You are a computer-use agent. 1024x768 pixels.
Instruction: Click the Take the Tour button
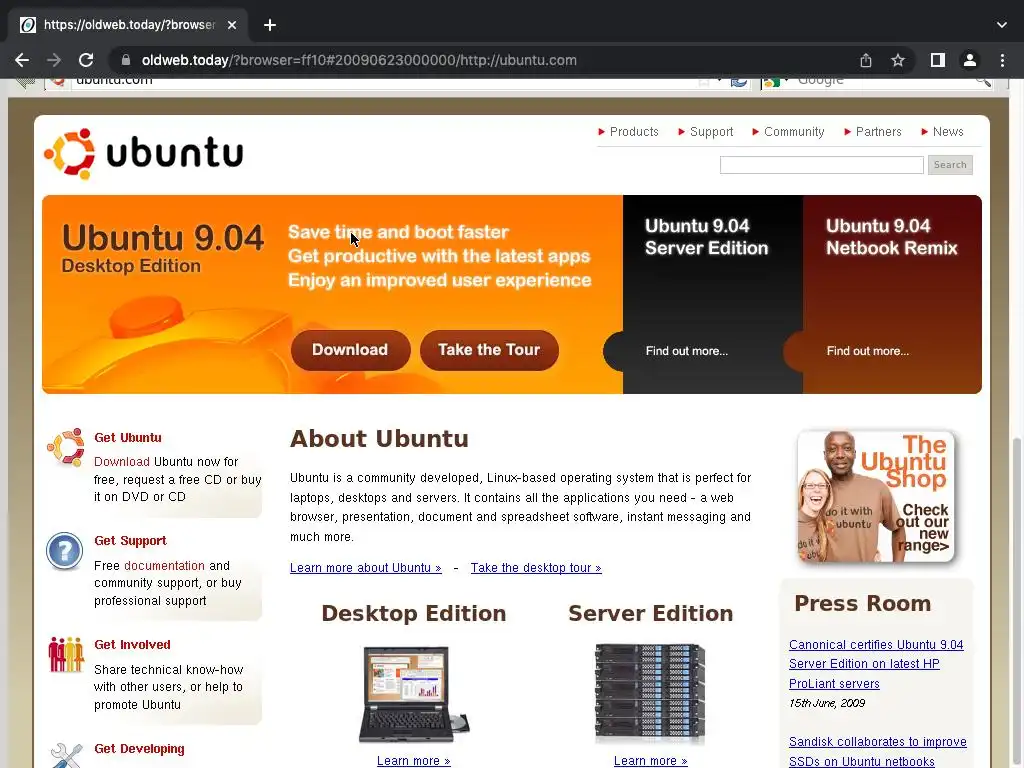point(489,350)
